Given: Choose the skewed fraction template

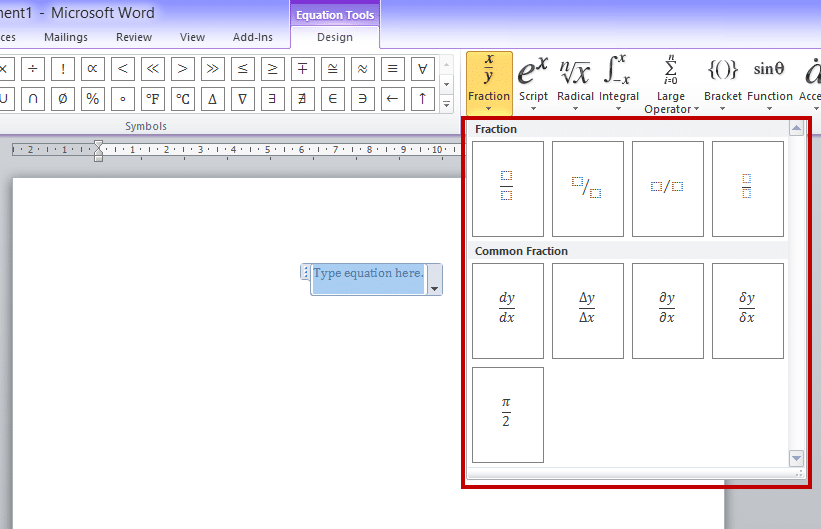Looking at the screenshot, I should pos(587,188).
